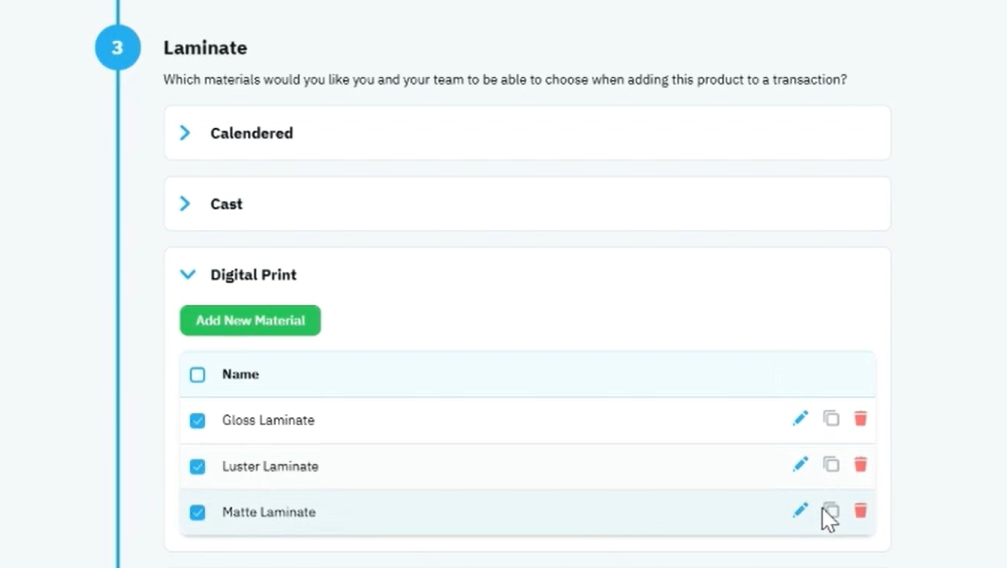Click the Add New Material button

pyautogui.click(x=250, y=321)
